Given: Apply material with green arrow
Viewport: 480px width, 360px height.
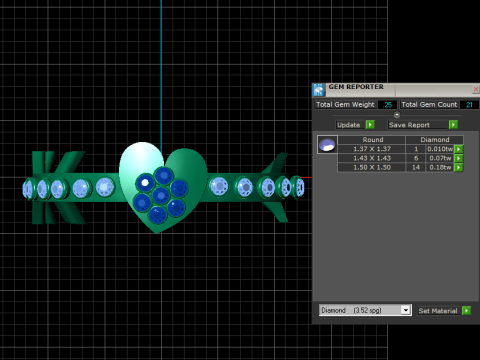Looking at the screenshot, I should (467, 311).
